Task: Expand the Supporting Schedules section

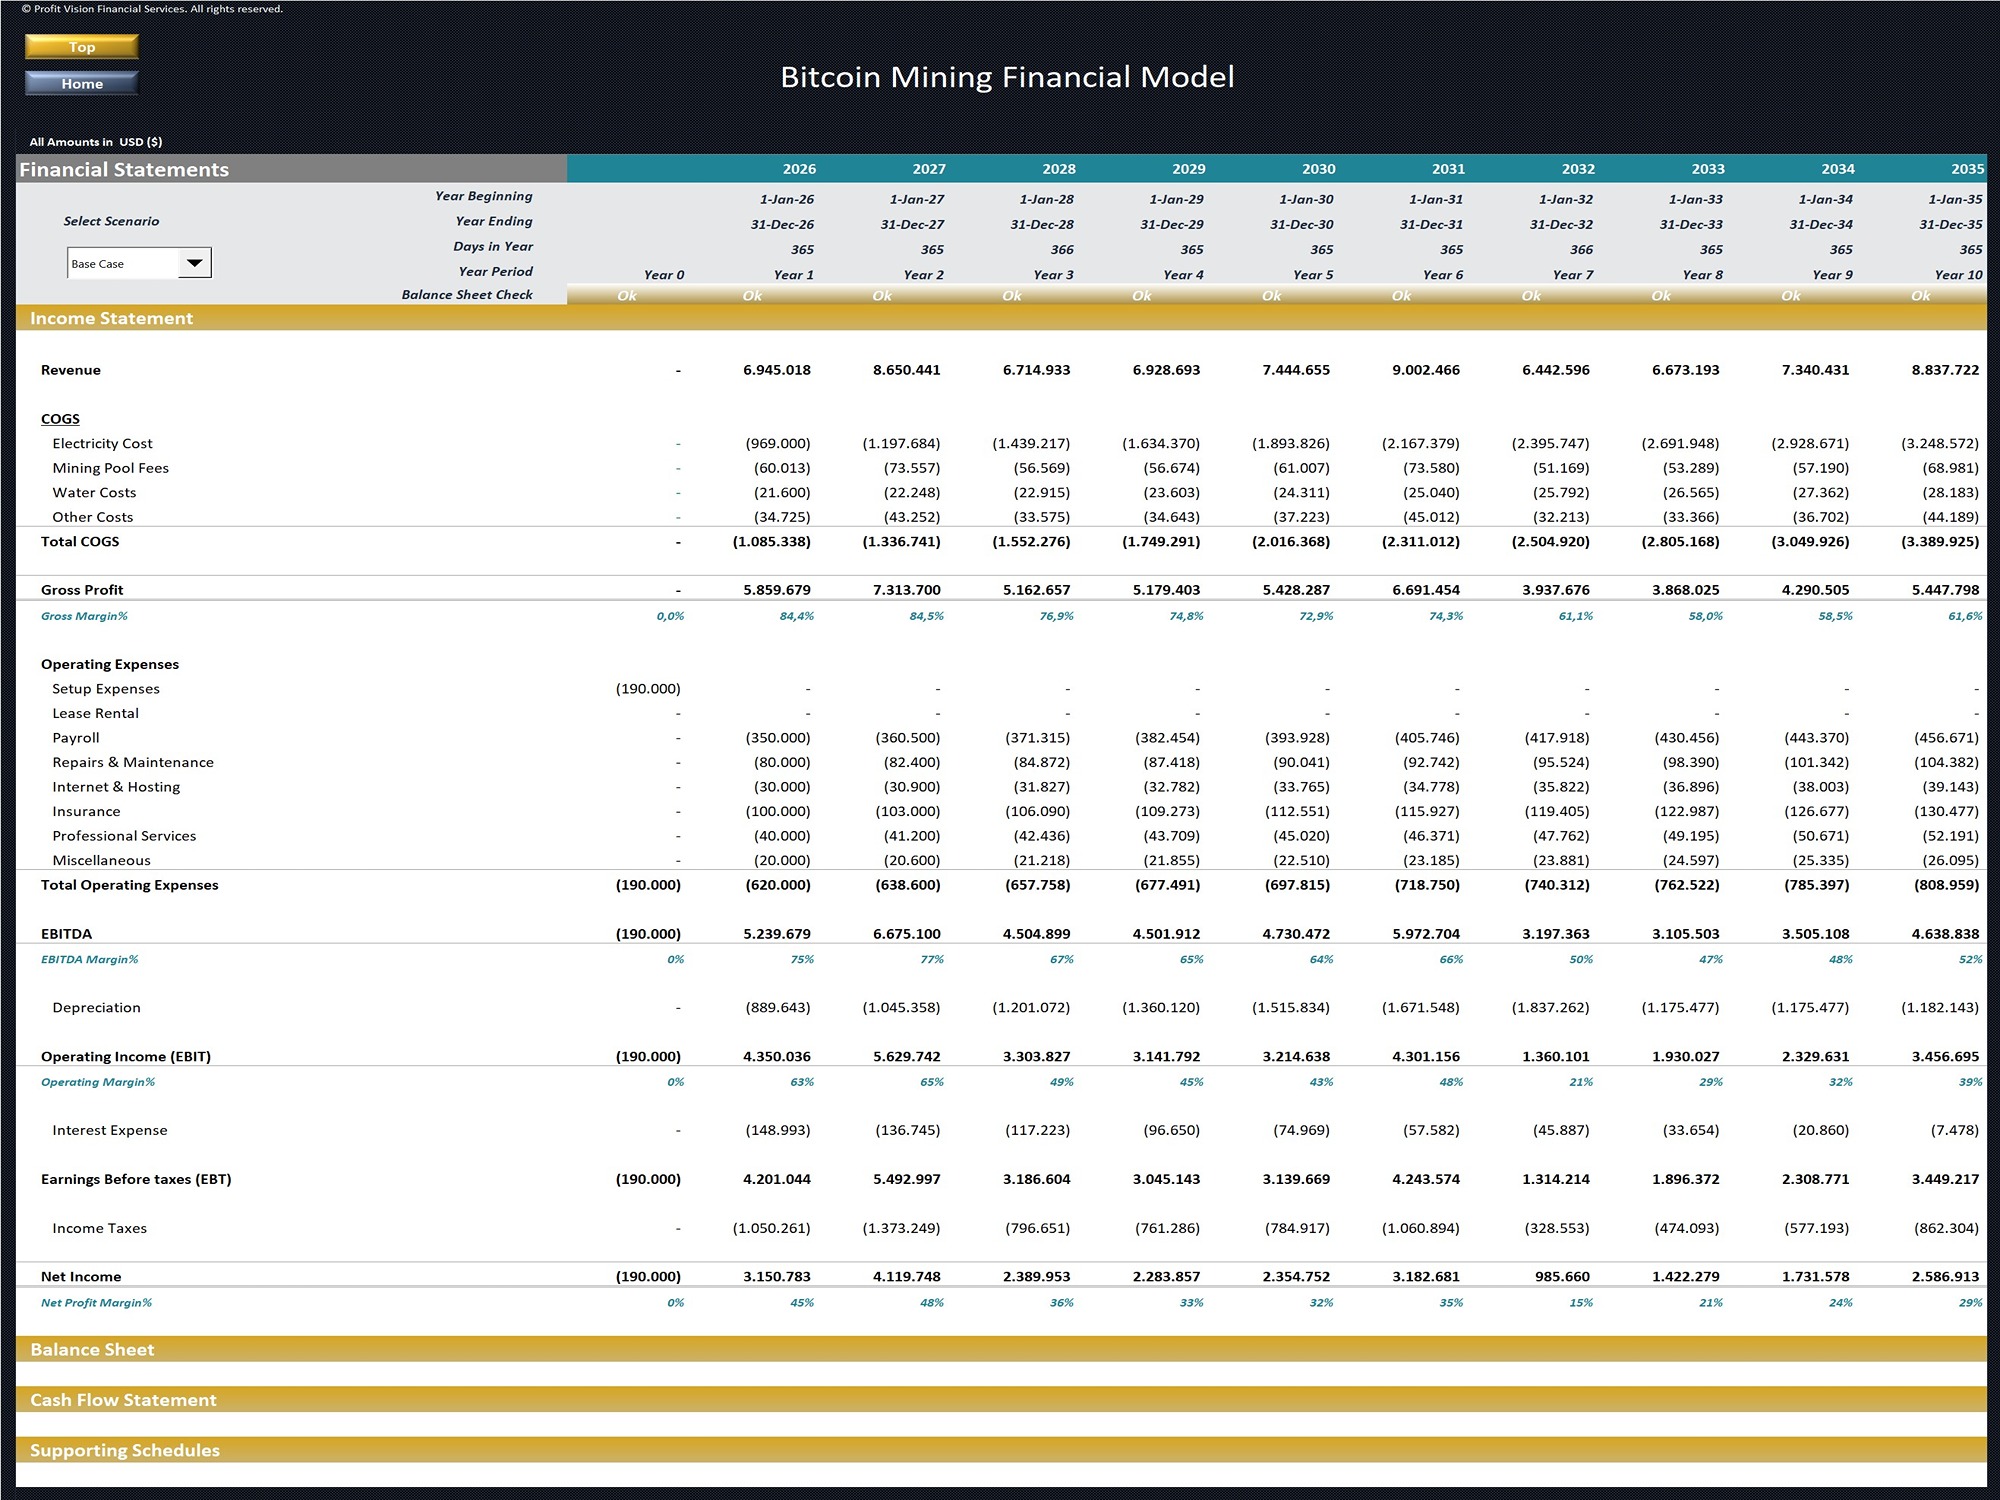Action: coord(125,1449)
